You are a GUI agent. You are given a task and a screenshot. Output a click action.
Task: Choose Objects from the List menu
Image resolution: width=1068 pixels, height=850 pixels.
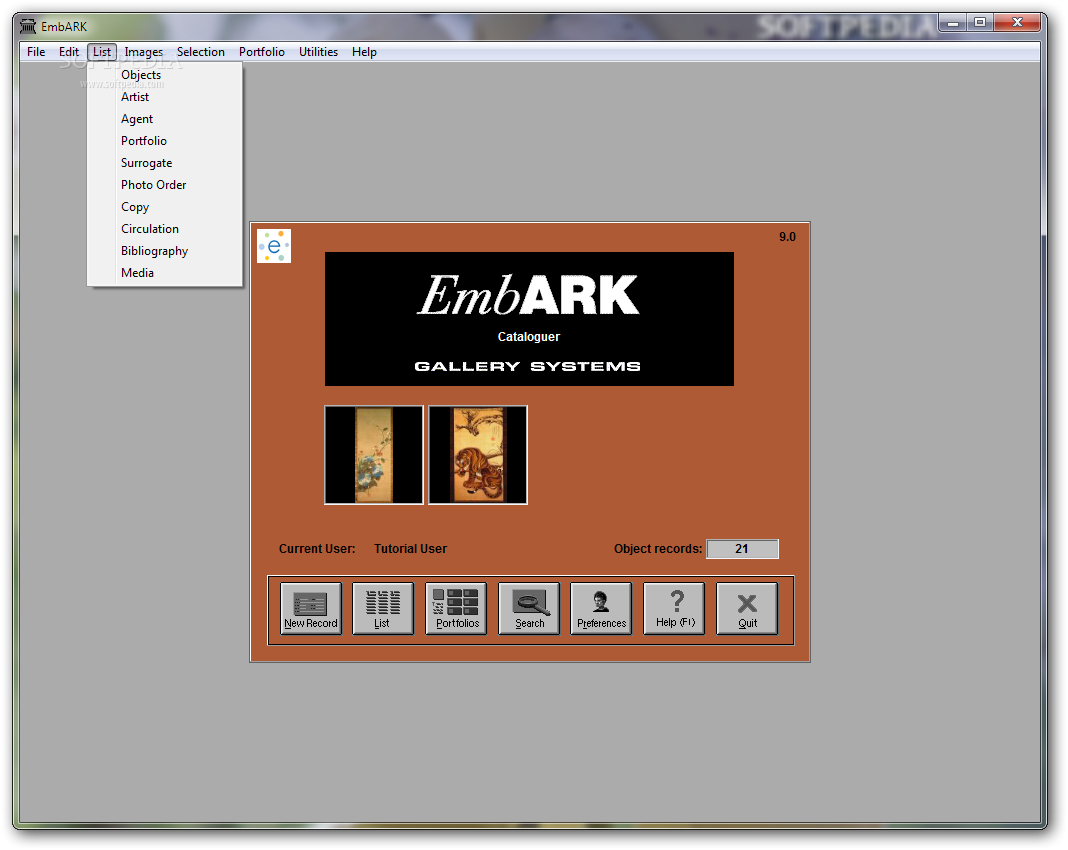coord(165,75)
